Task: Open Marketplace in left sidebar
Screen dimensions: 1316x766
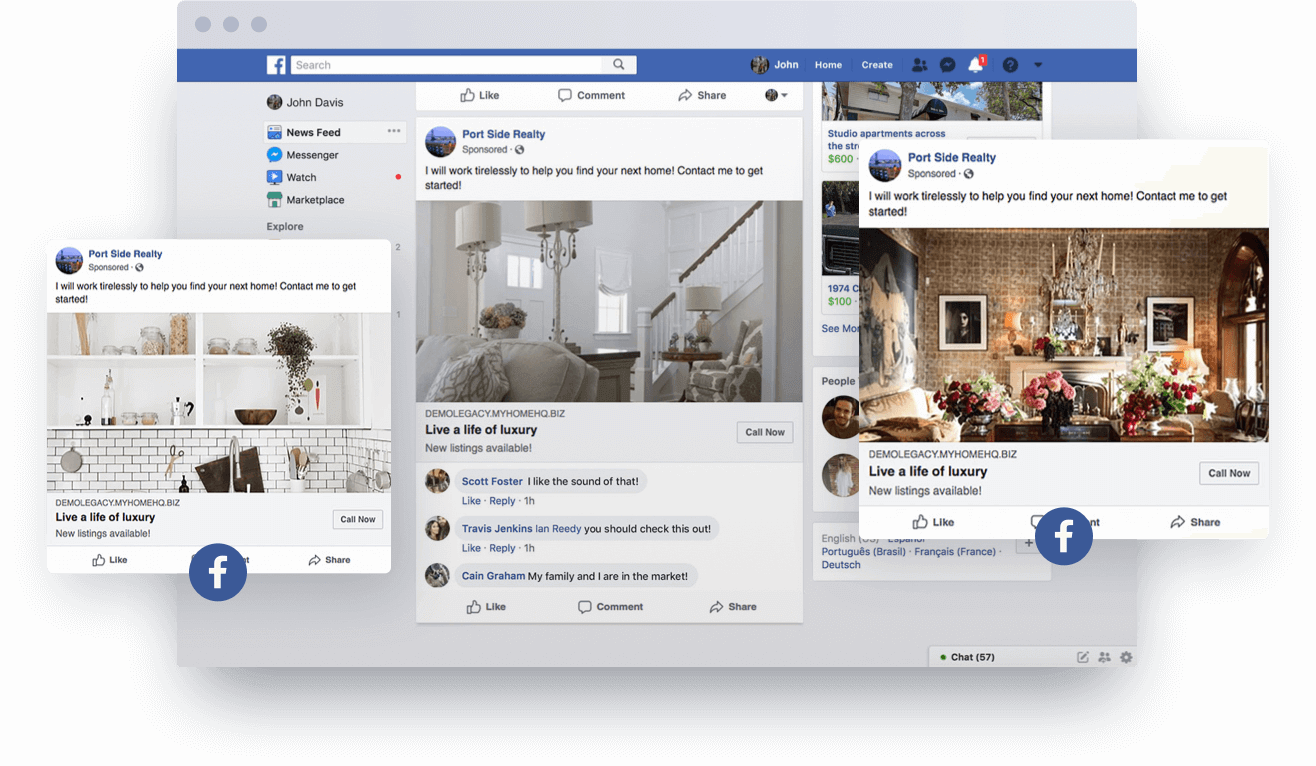Action: click(306, 200)
